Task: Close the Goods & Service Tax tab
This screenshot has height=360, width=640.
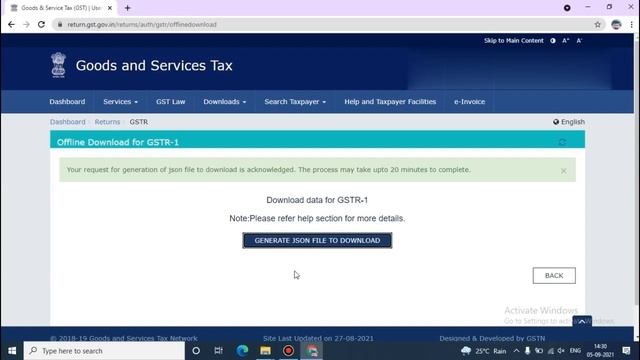Action: [x=110, y=8]
